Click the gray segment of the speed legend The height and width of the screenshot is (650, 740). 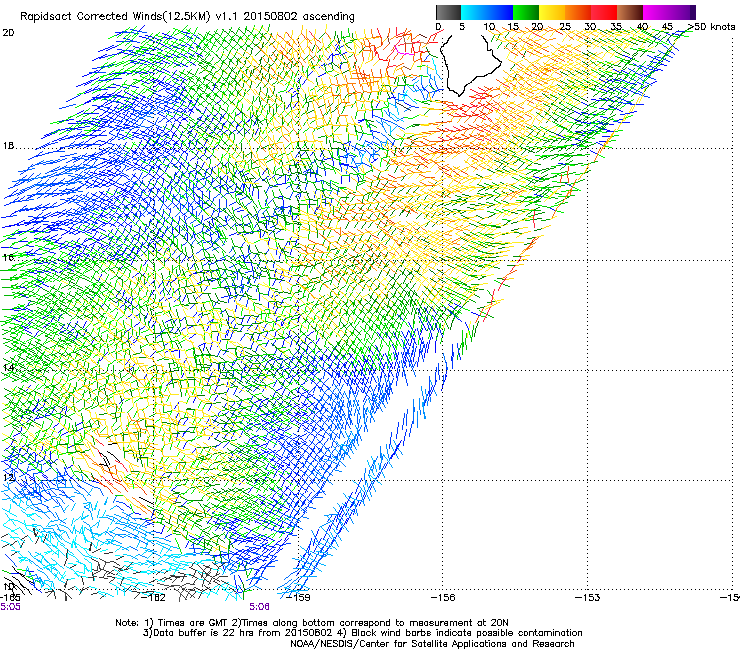coord(448,12)
